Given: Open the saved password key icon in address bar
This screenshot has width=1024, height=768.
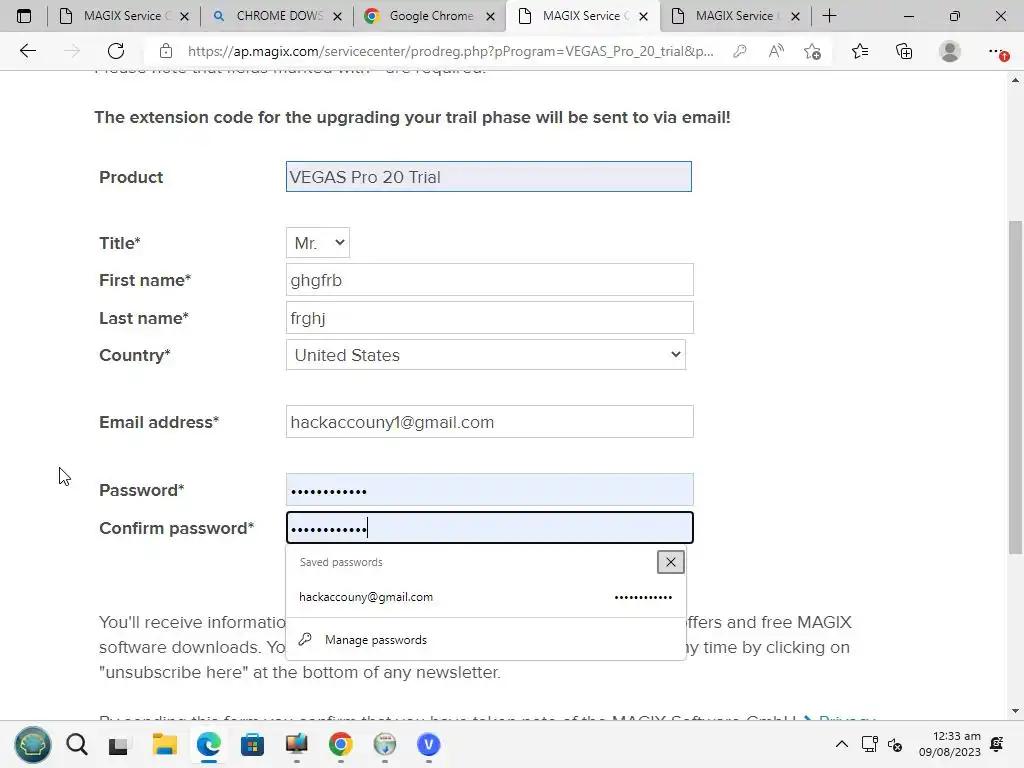Looking at the screenshot, I should [739, 51].
